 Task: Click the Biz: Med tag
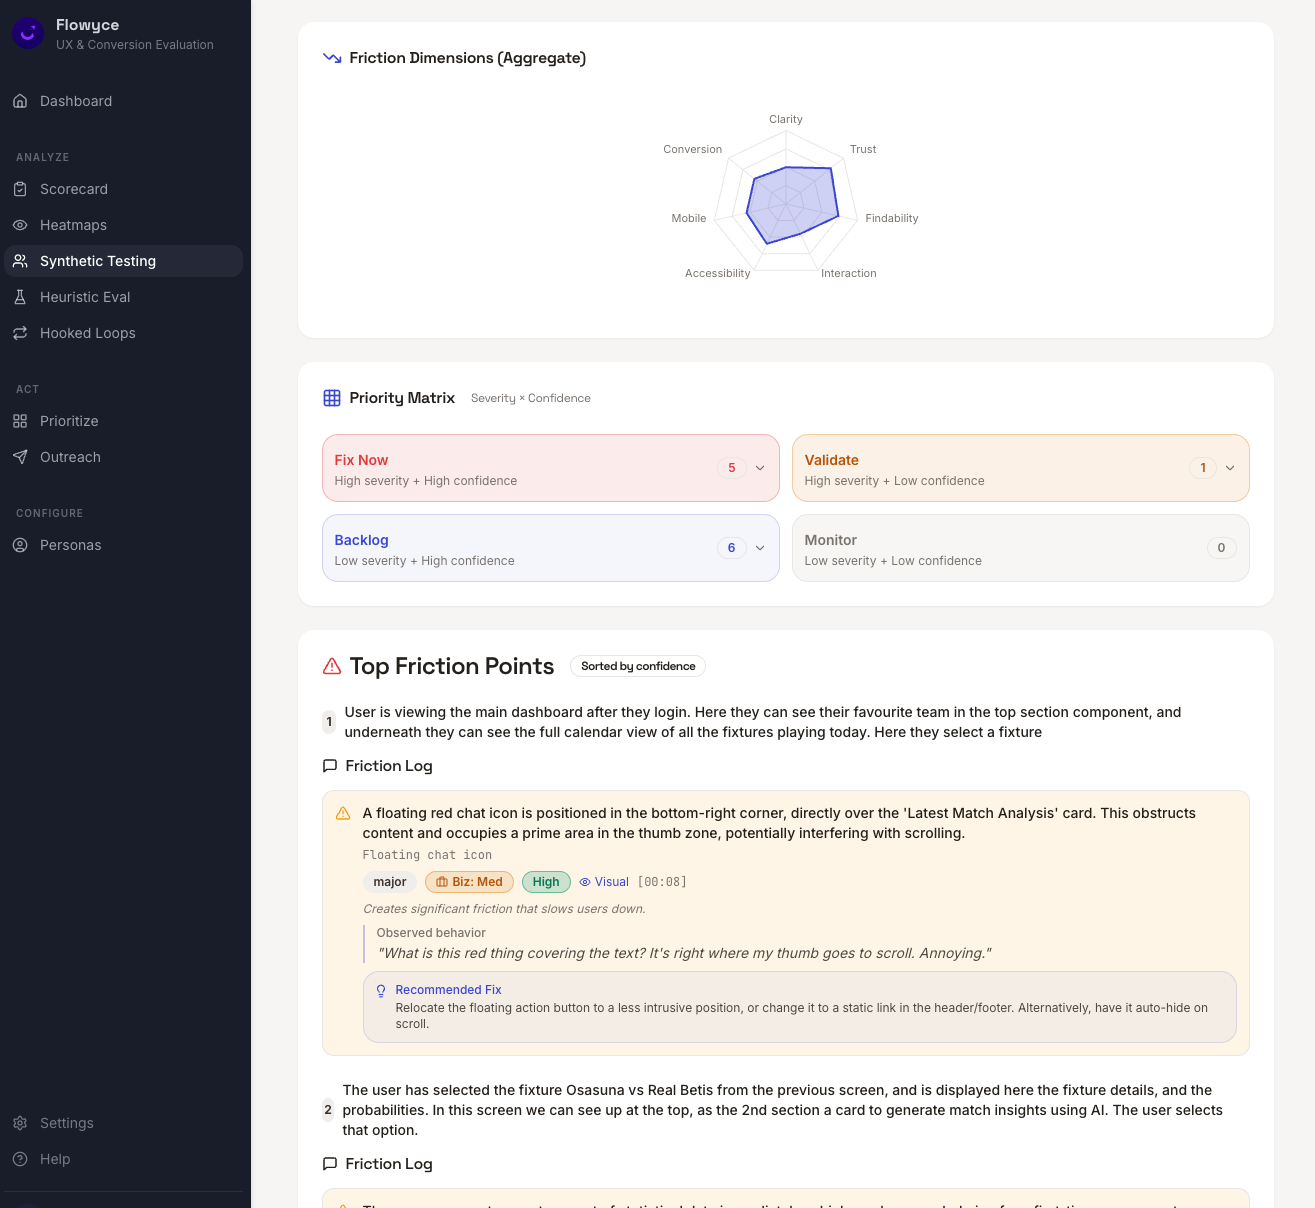tap(469, 882)
